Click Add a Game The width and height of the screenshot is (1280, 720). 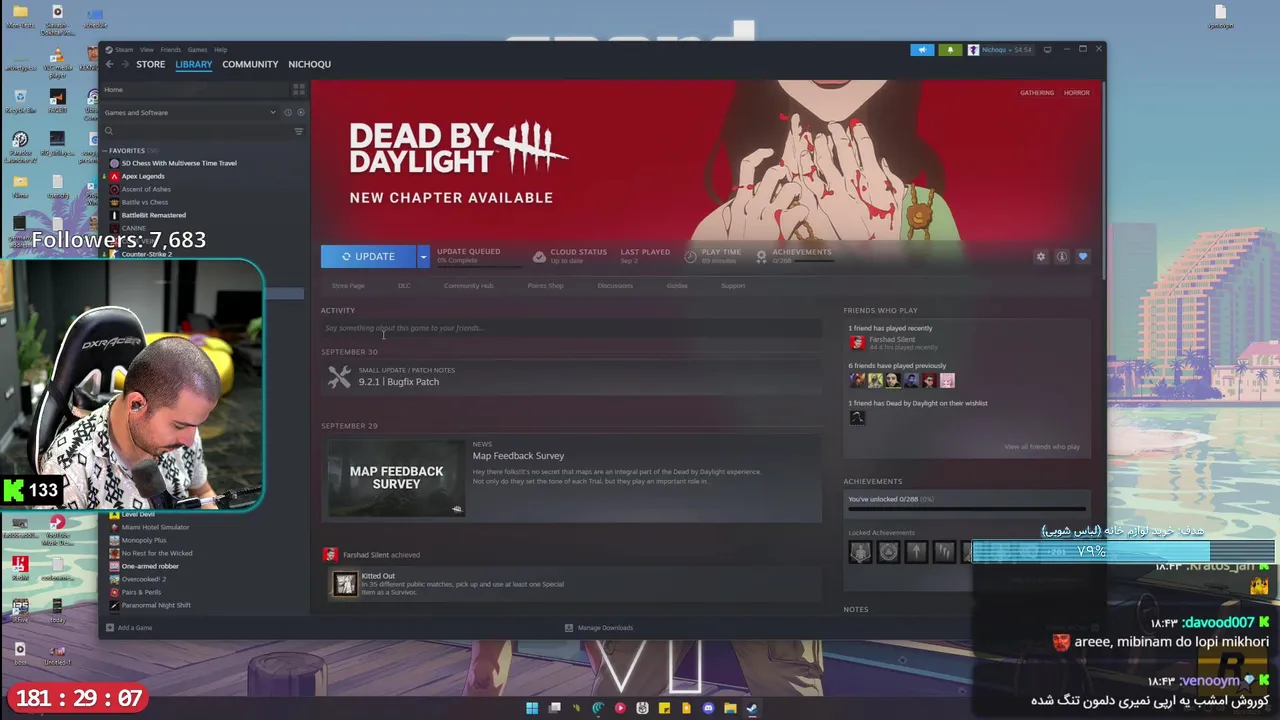point(129,628)
